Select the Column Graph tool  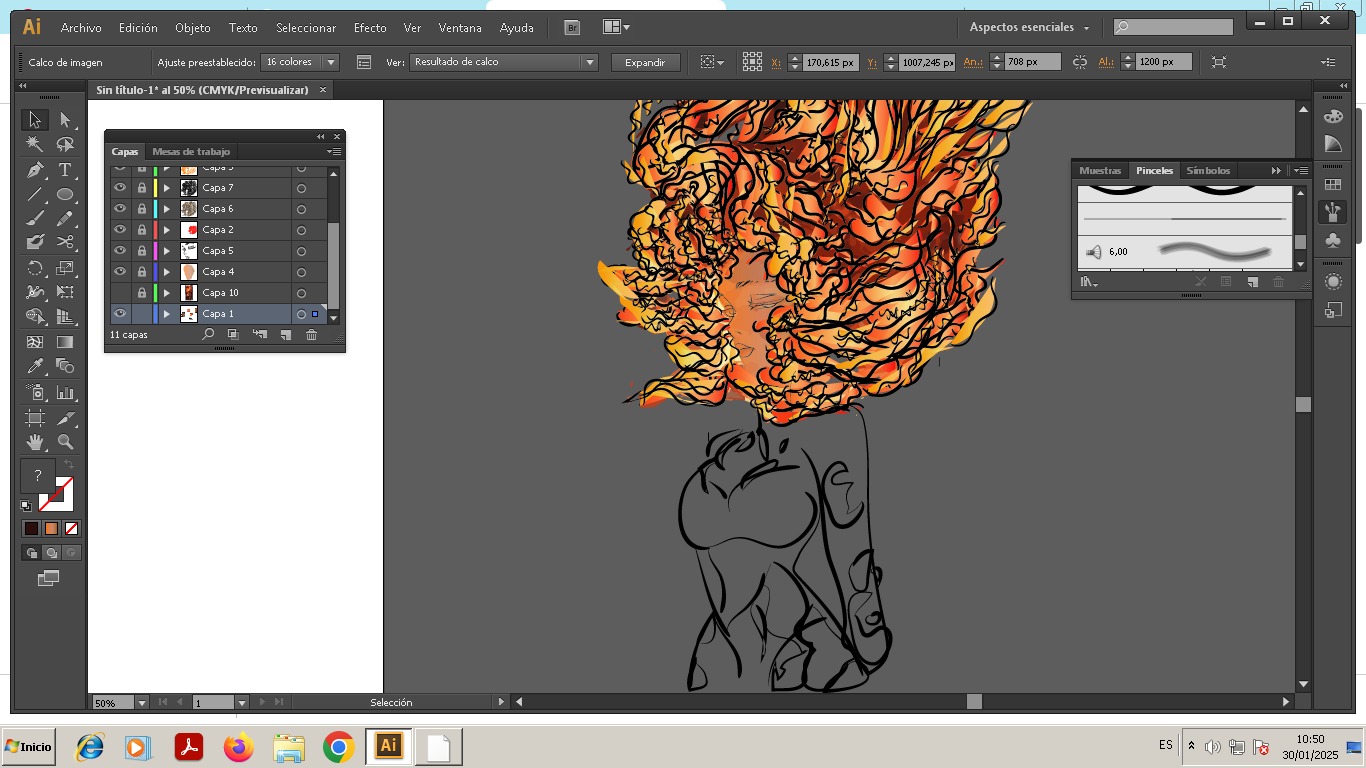65,392
